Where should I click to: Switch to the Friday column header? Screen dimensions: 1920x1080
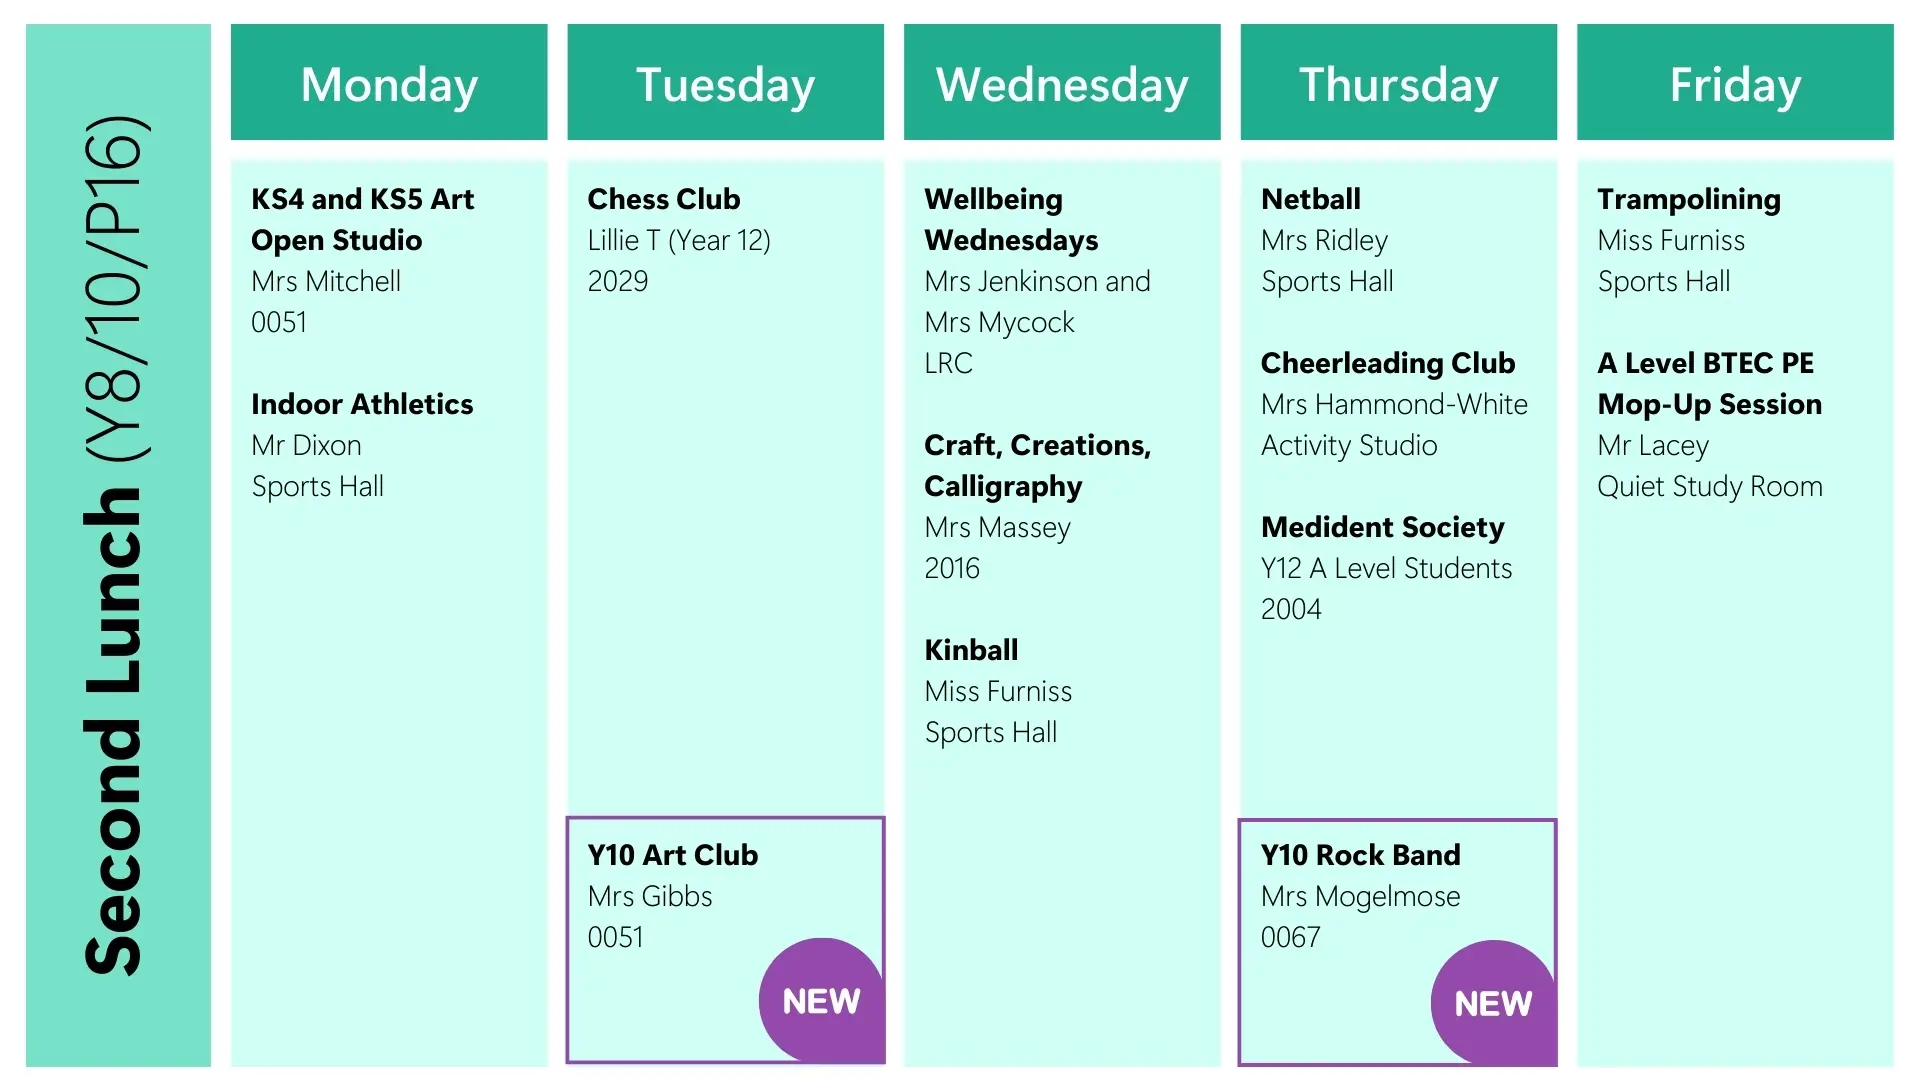click(1735, 83)
